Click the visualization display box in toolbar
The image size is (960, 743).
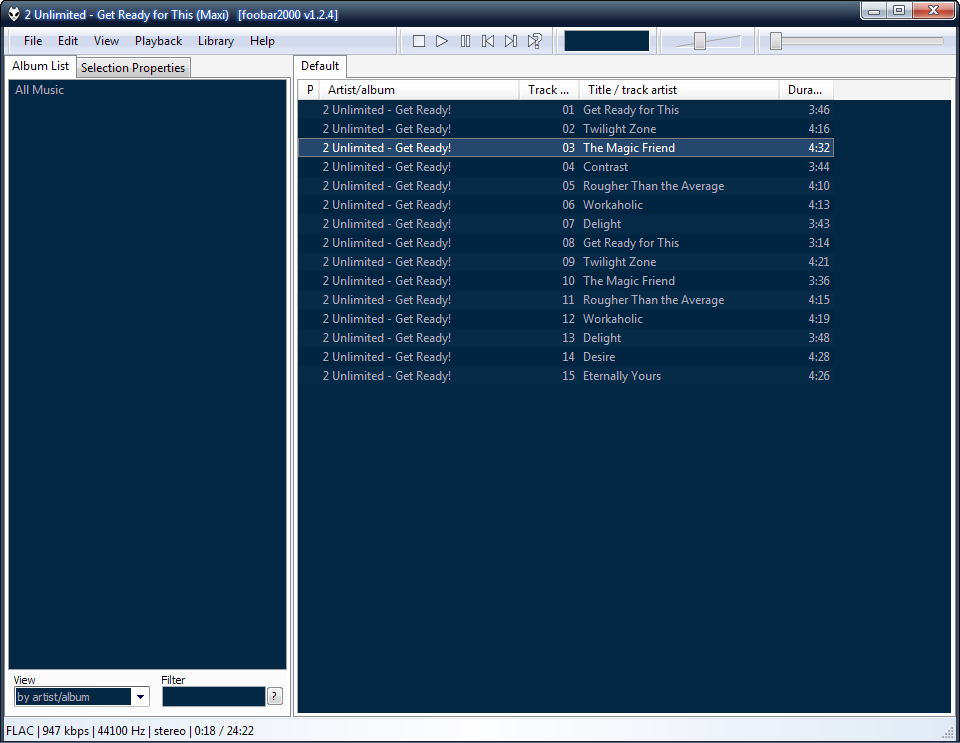606,41
